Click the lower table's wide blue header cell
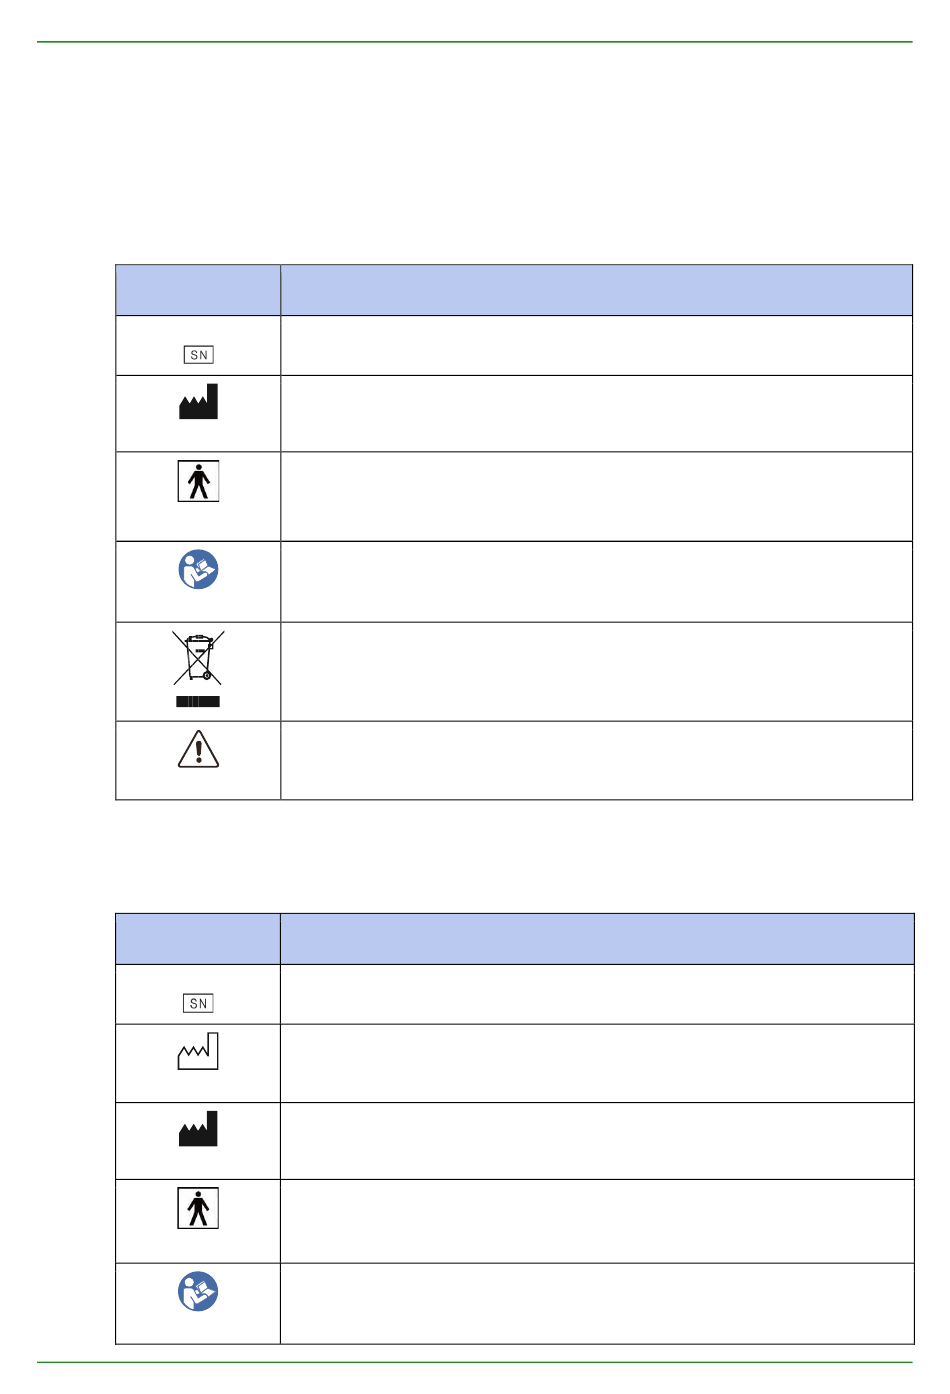The width and height of the screenshot is (950, 1394). tap(597, 938)
